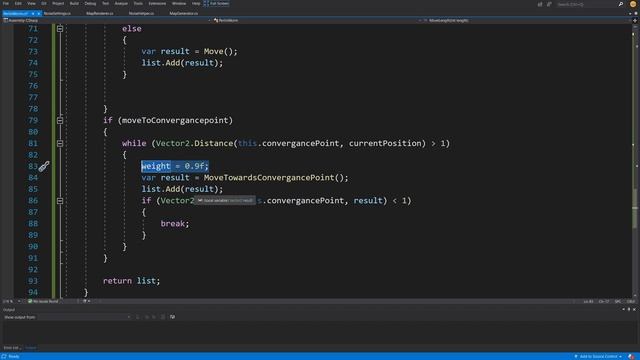Pin the active document tab
Viewport: 640px width, 360px height.
click(33, 13)
